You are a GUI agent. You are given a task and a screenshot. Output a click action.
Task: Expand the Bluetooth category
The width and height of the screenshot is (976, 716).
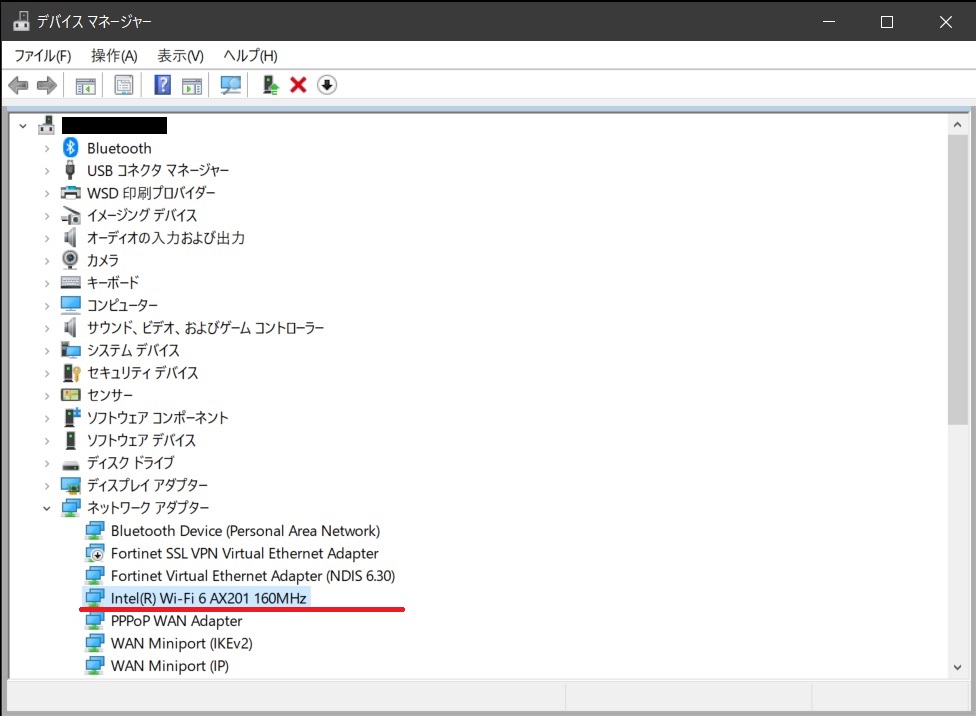tap(46, 148)
